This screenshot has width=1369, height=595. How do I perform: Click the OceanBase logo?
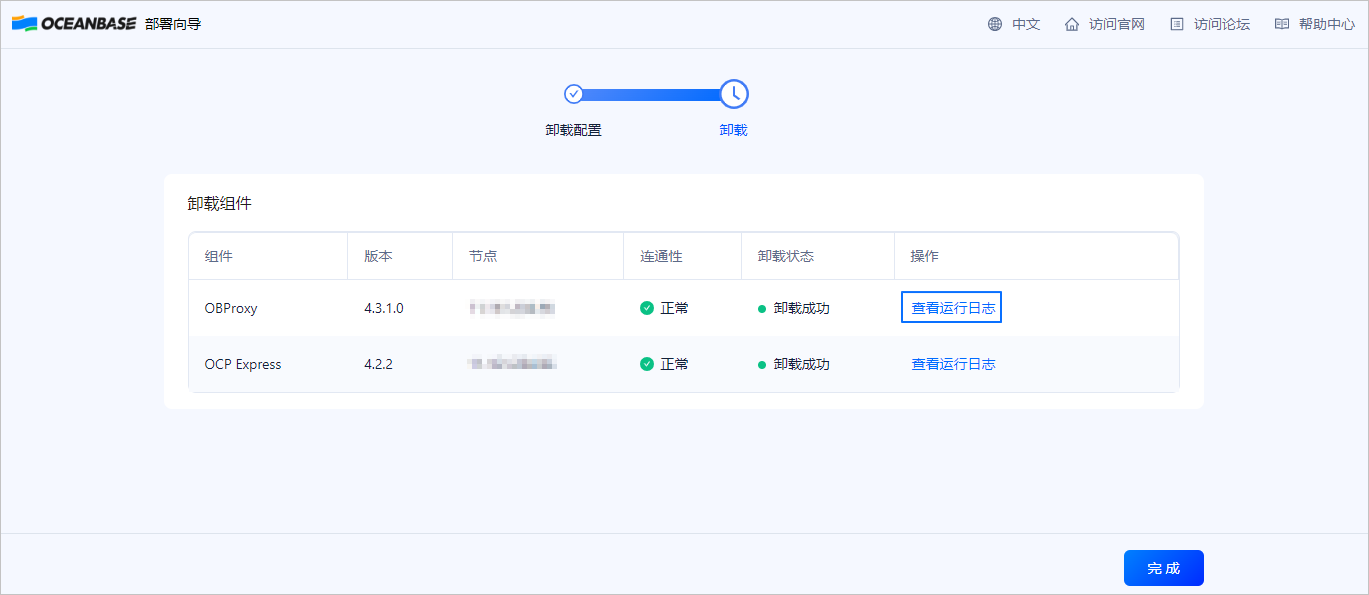tap(74, 24)
